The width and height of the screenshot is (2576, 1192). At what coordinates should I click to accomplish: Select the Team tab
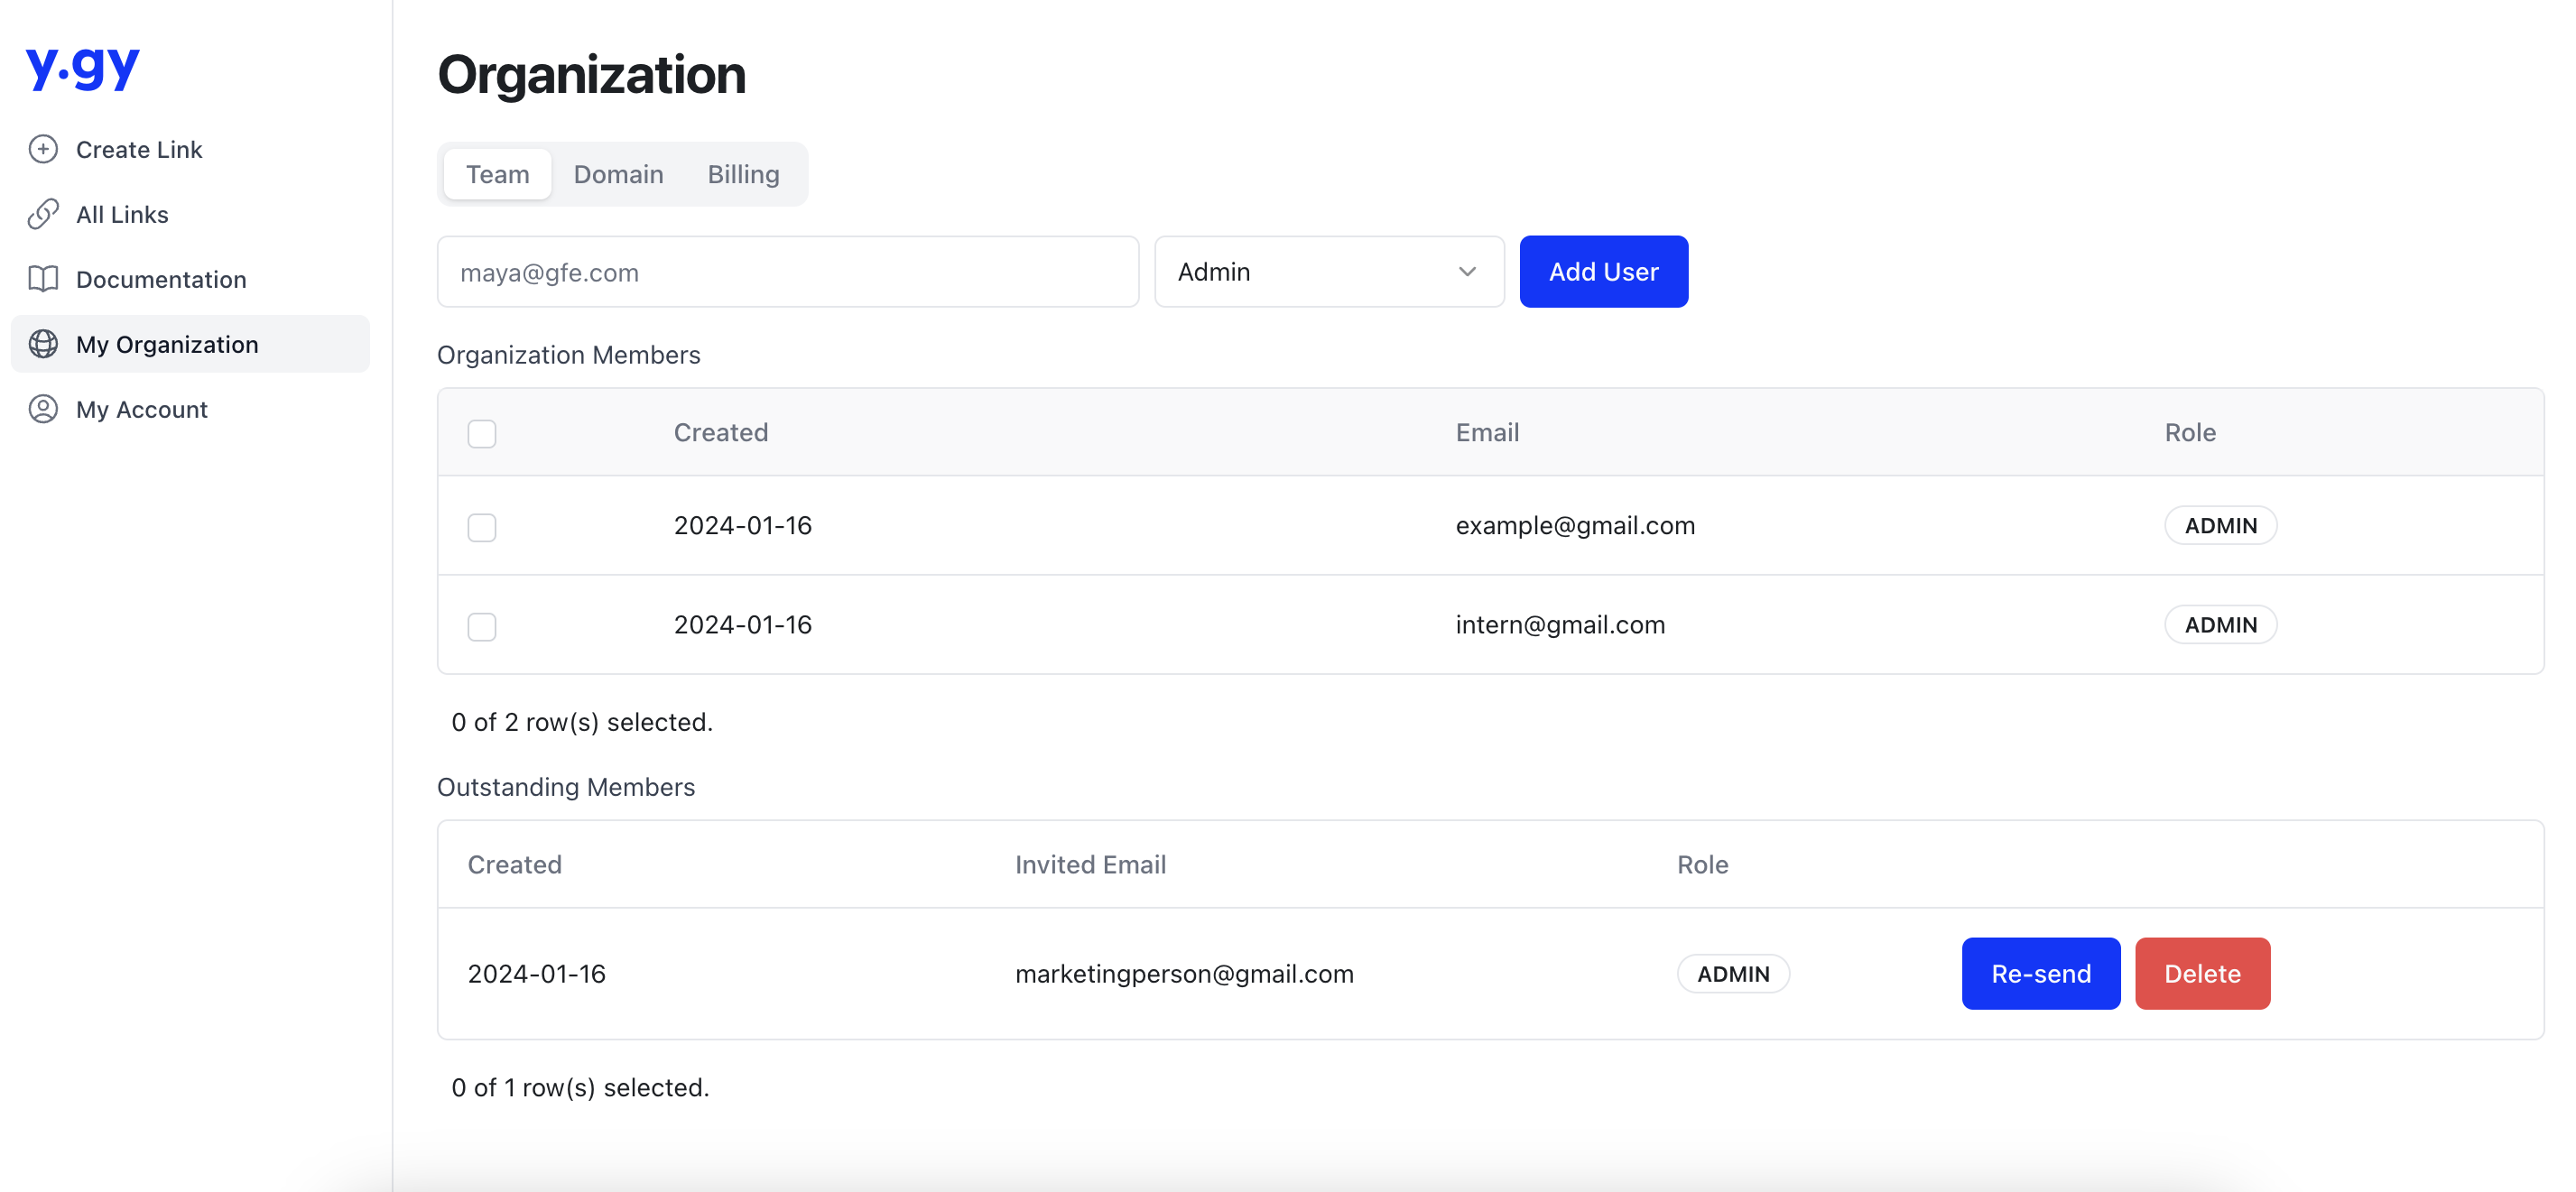click(497, 174)
